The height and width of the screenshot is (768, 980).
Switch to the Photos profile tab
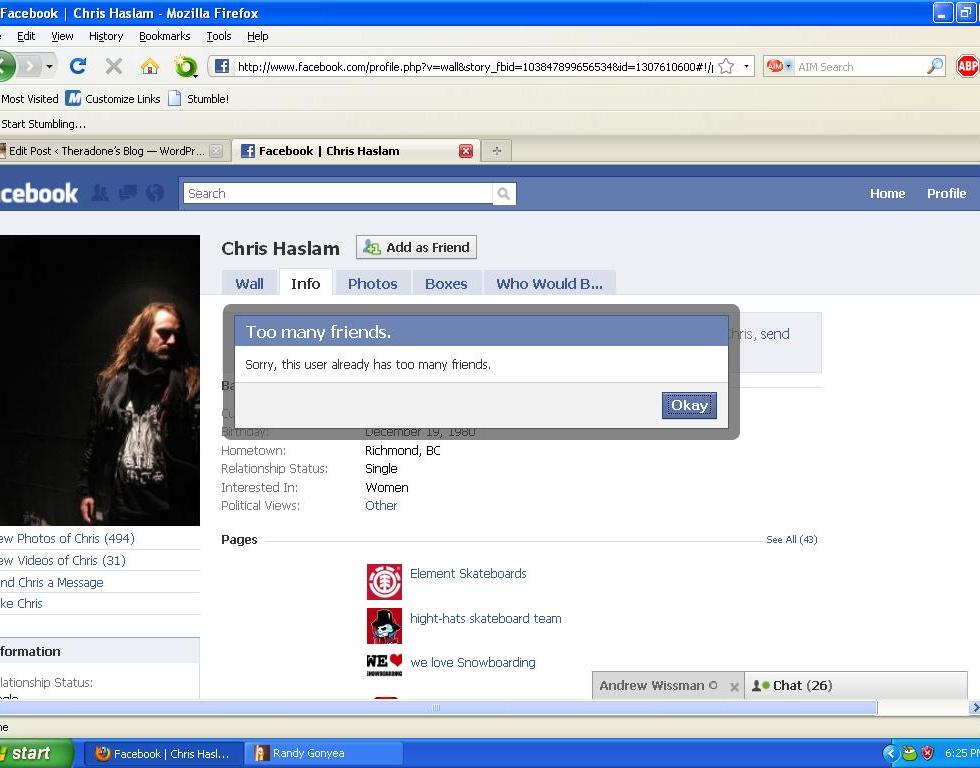click(372, 284)
